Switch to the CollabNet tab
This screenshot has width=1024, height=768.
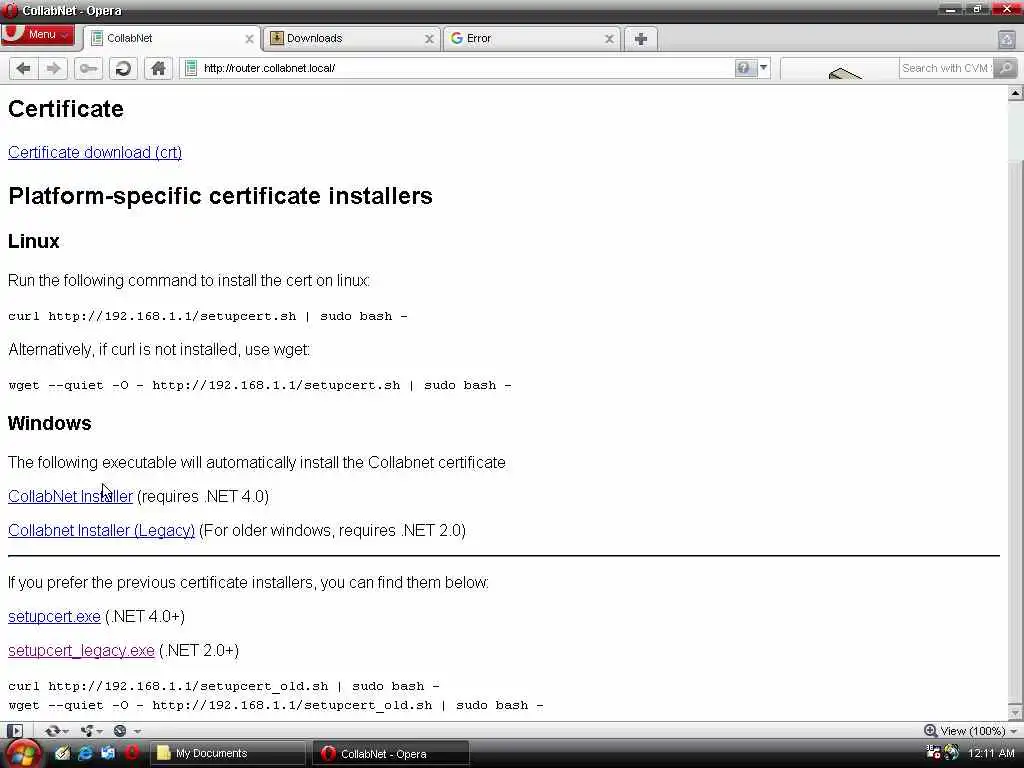click(x=171, y=39)
